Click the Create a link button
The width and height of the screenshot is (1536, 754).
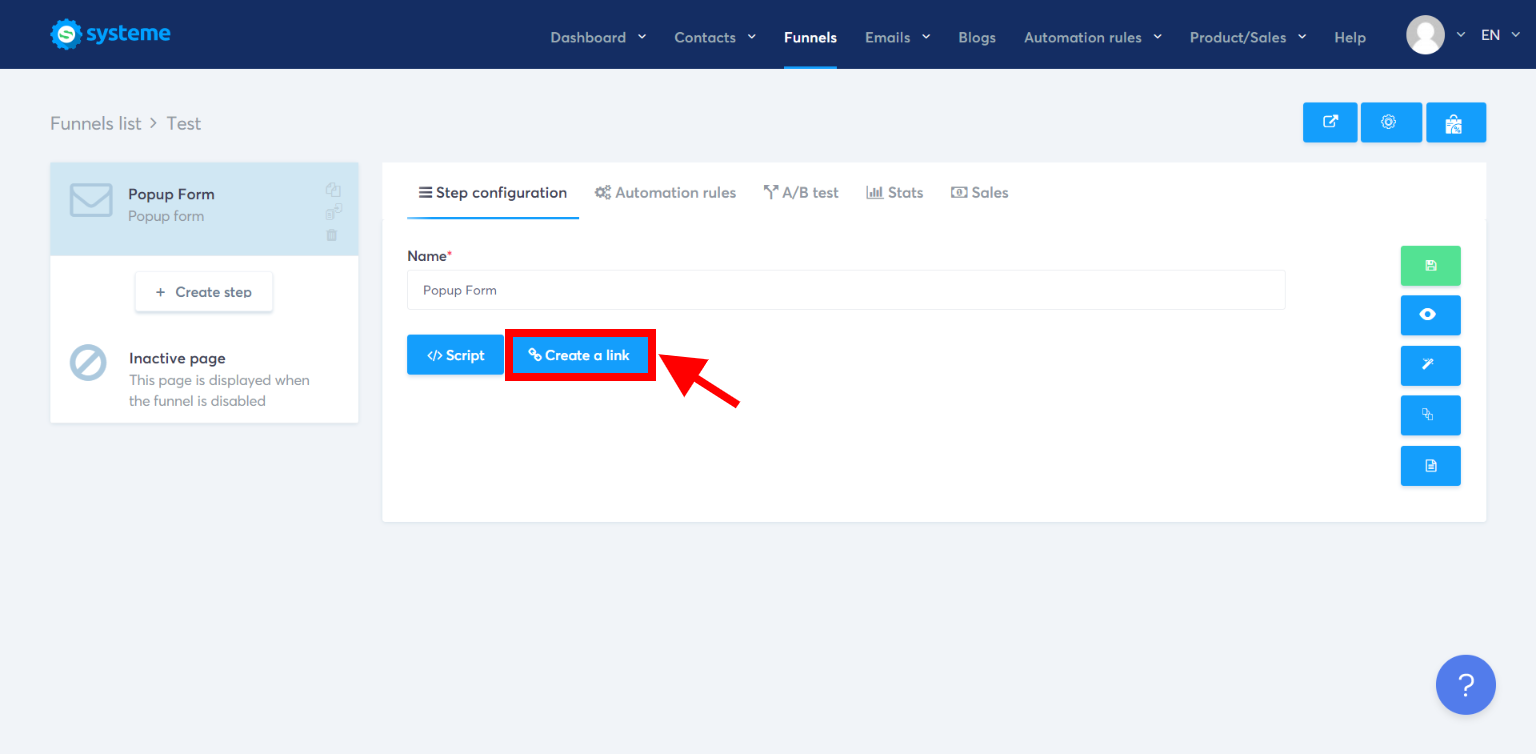point(580,354)
